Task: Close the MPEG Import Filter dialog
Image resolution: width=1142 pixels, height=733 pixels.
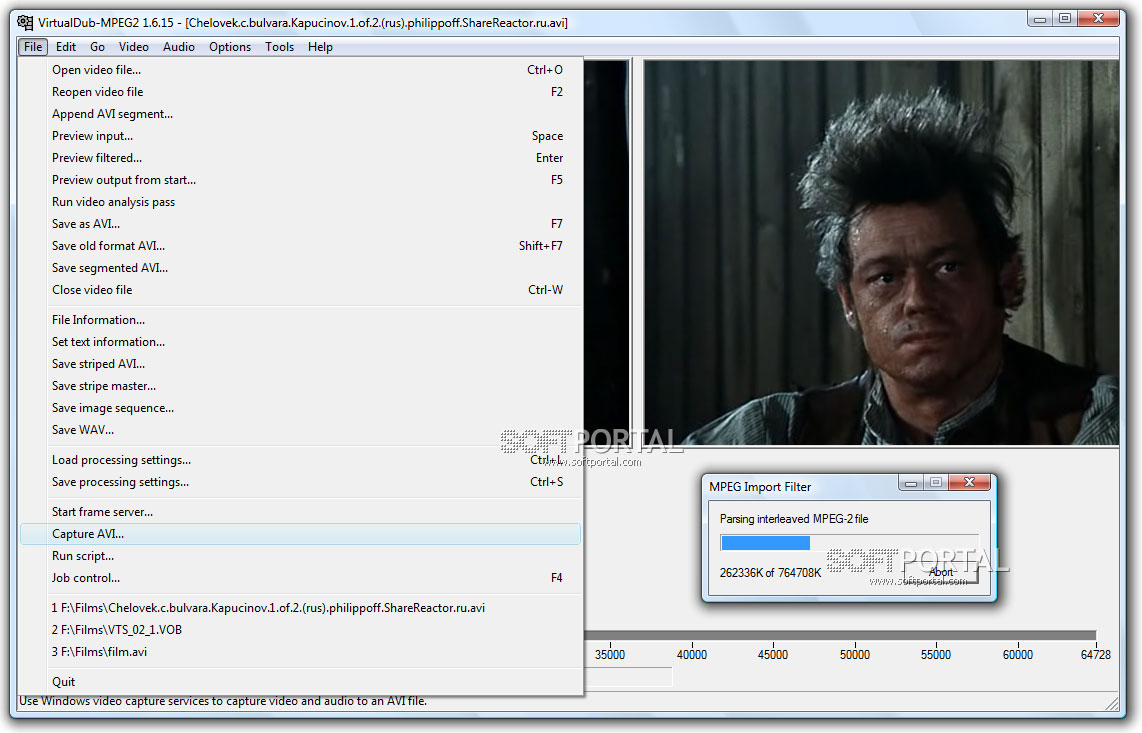Action: click(969, 482)
